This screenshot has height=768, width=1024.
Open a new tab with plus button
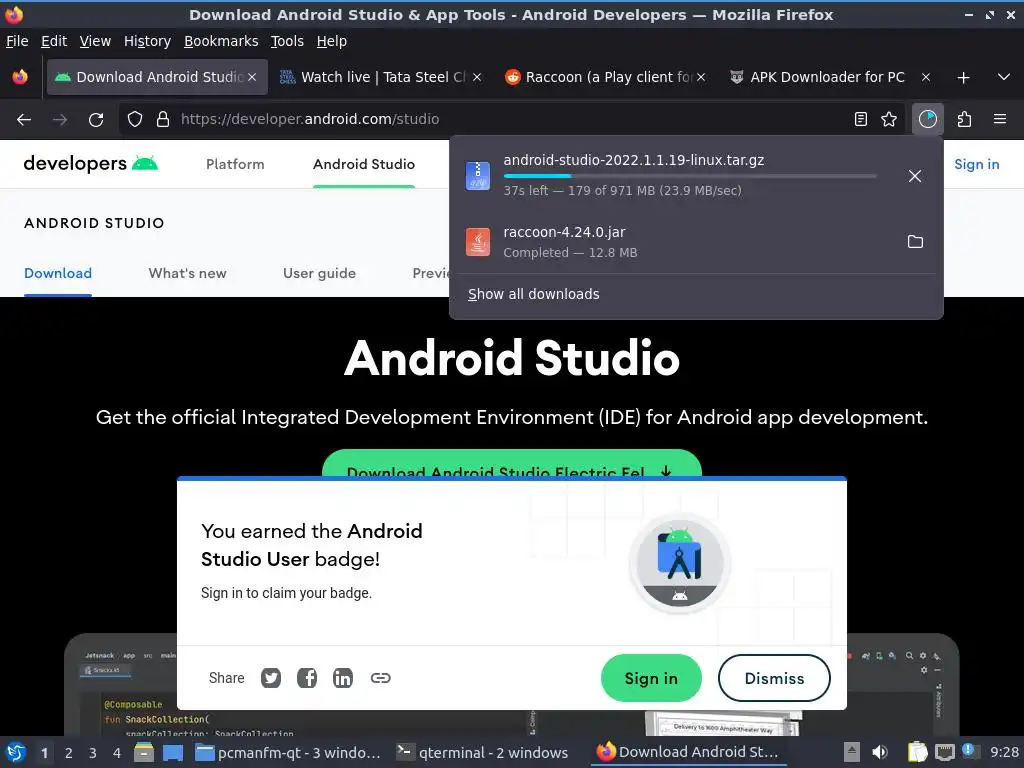tap(963, 78)
